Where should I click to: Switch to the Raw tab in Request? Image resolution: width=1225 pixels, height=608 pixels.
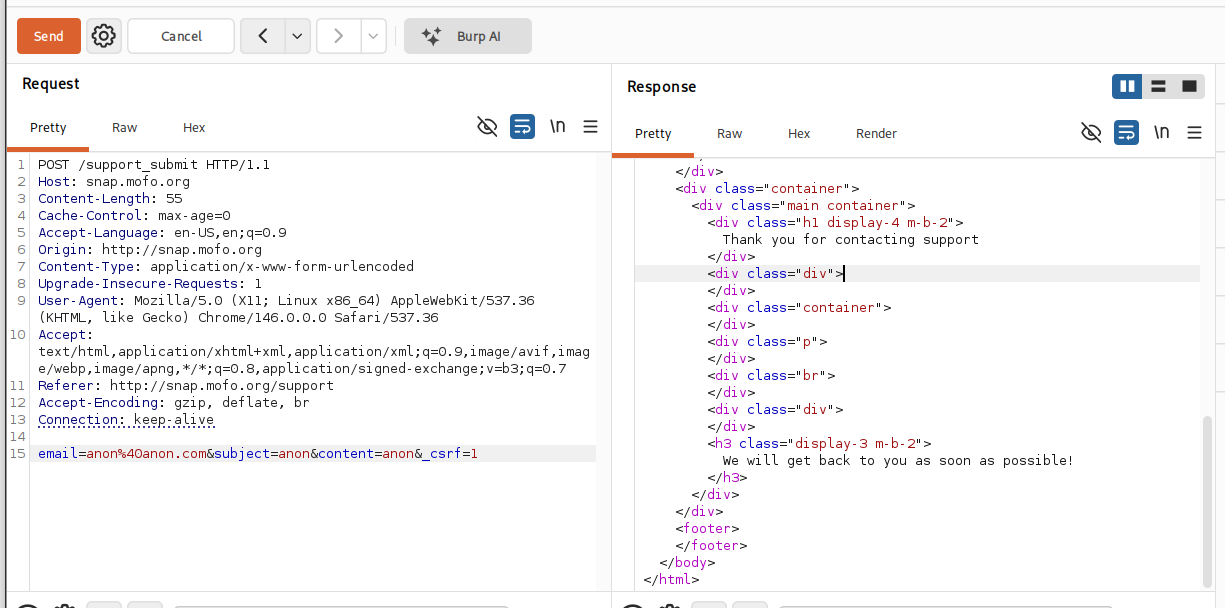click(125, 127)
